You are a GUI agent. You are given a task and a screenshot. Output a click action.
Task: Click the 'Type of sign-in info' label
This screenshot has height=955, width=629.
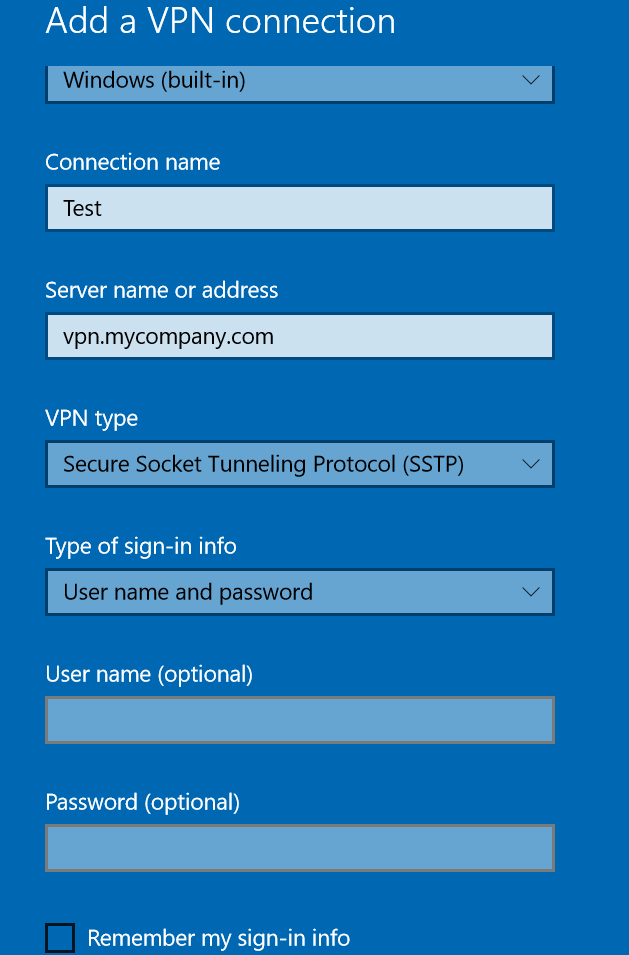141,547
